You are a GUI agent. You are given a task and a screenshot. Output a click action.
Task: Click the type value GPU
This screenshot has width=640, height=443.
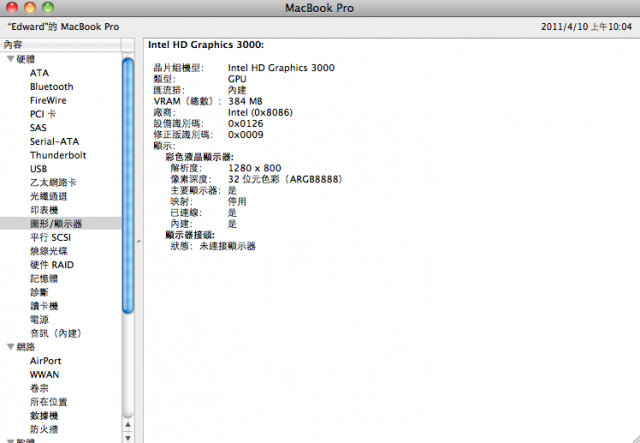click(x=237, y=79)
